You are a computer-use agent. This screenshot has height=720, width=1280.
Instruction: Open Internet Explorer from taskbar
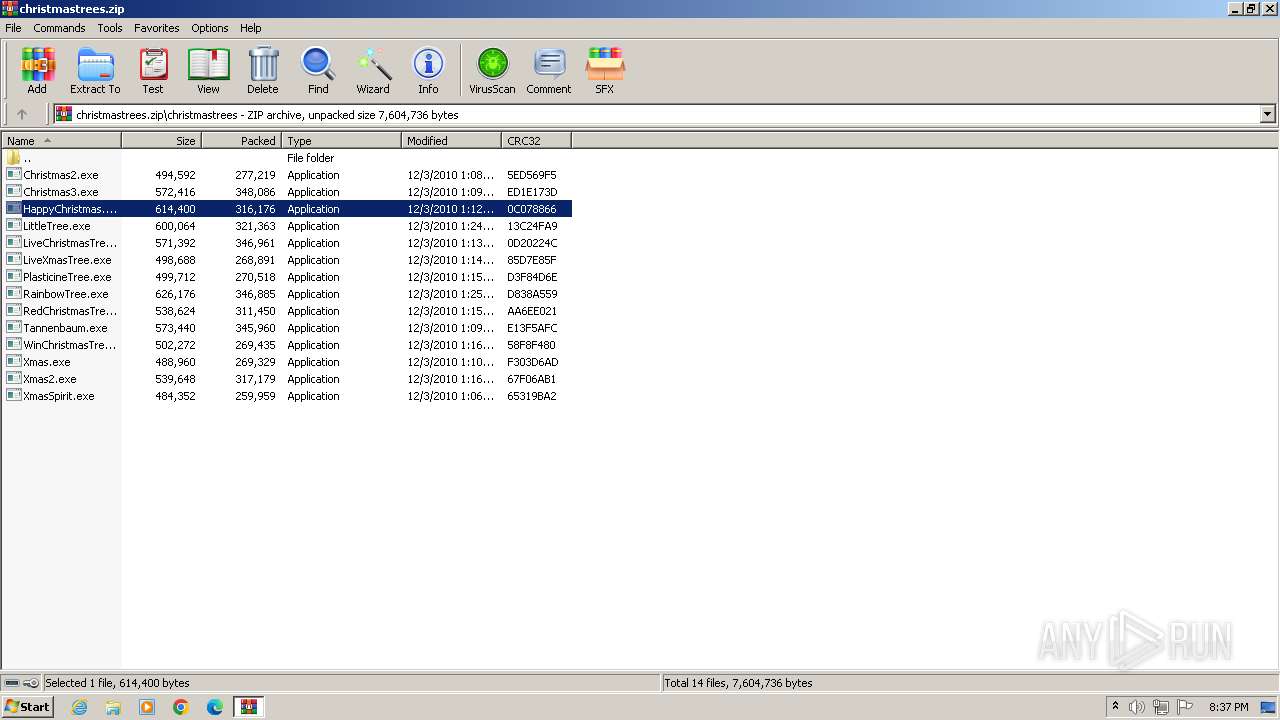(x=79, y=707)
